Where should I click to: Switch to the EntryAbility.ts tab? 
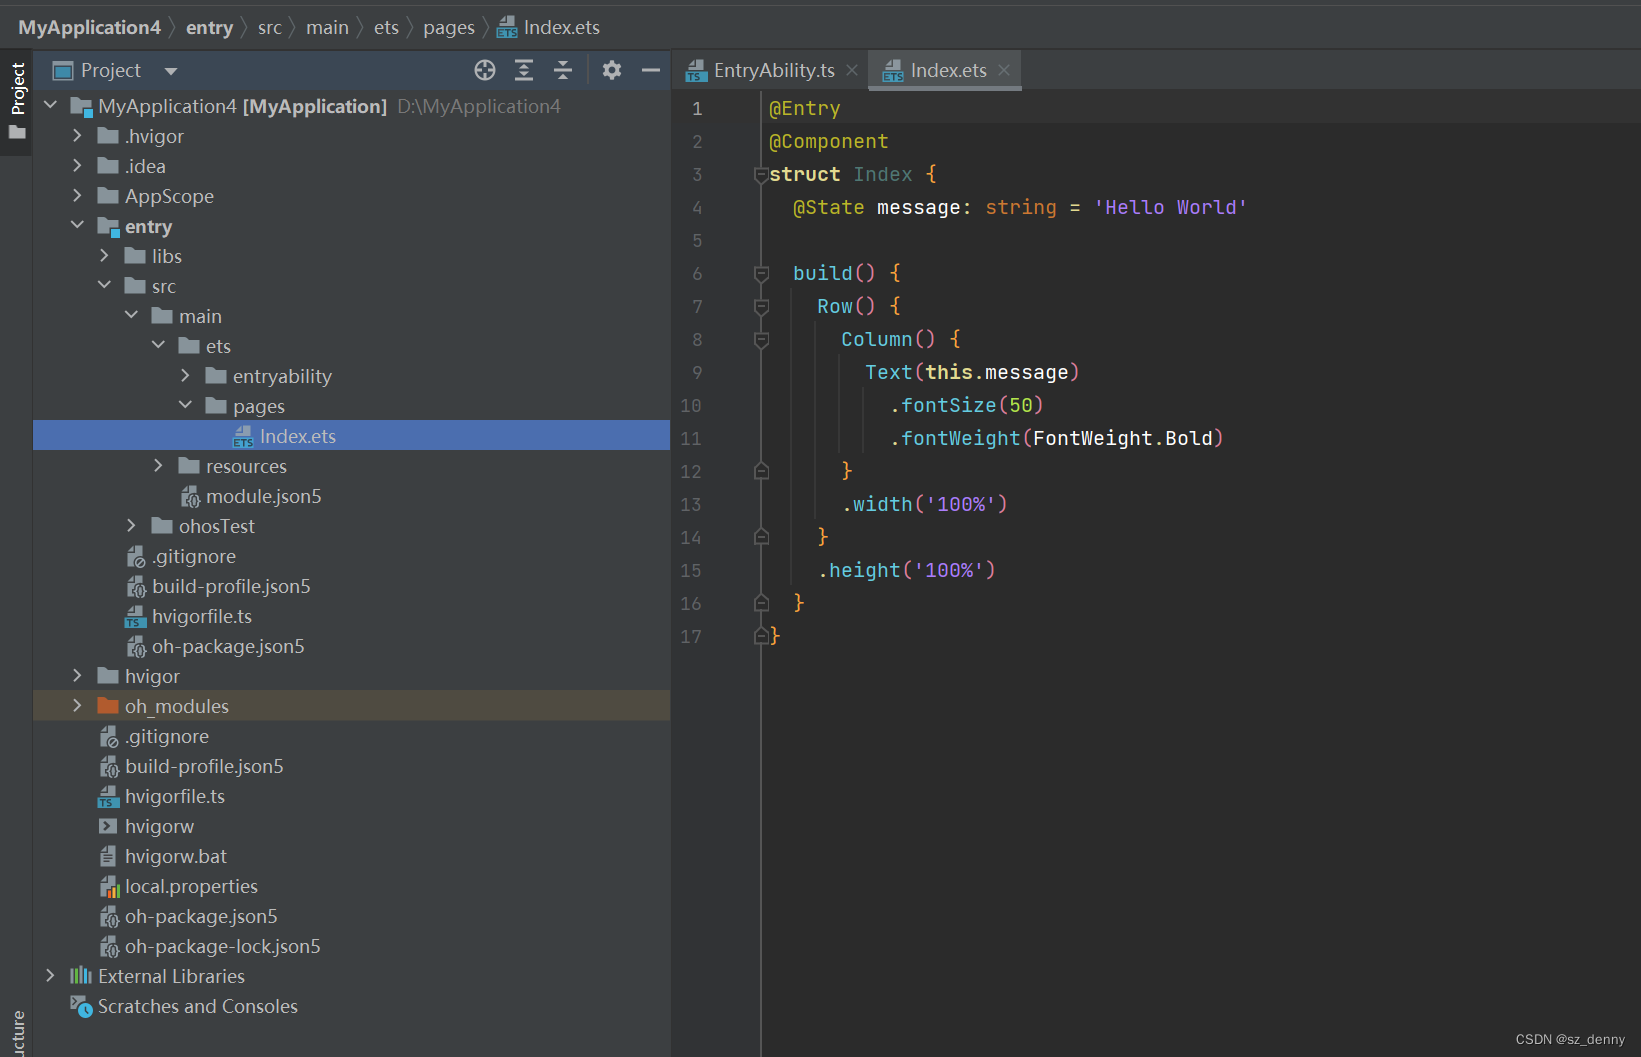(770, 70)
